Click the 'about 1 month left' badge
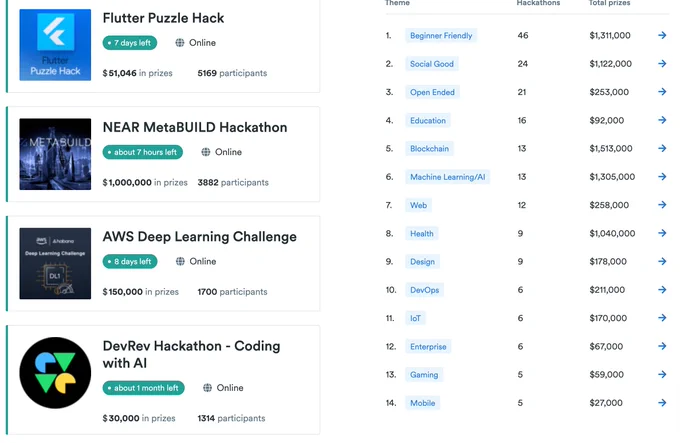Image resolution: width=680 pixels, height=443 pixels. pyautogui.click(x=144, y=388)
